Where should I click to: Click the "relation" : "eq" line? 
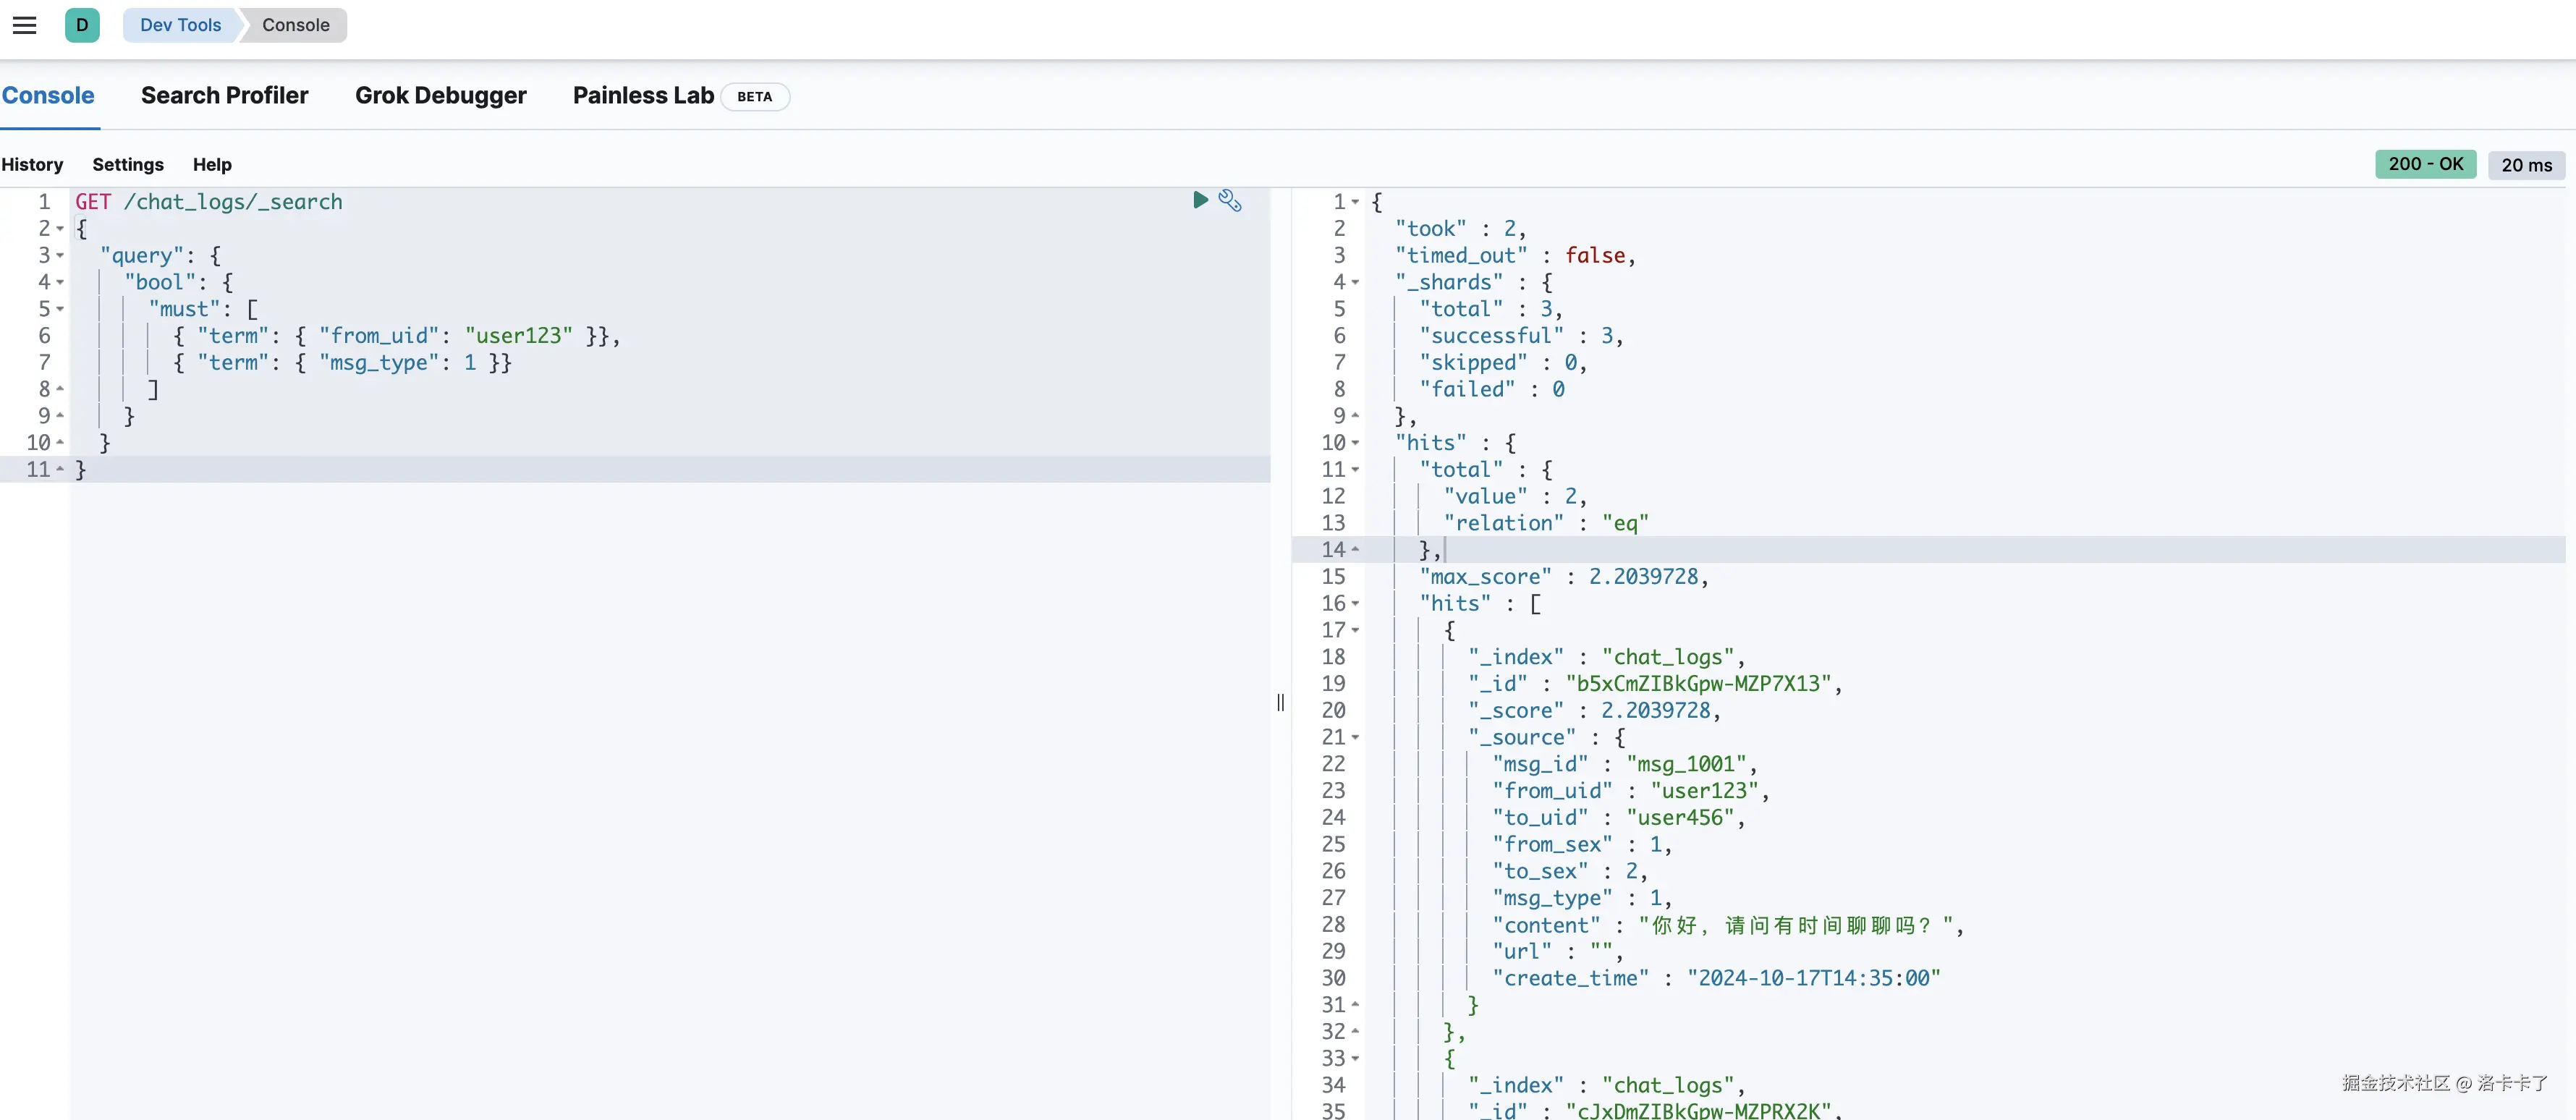point(1546,523)
